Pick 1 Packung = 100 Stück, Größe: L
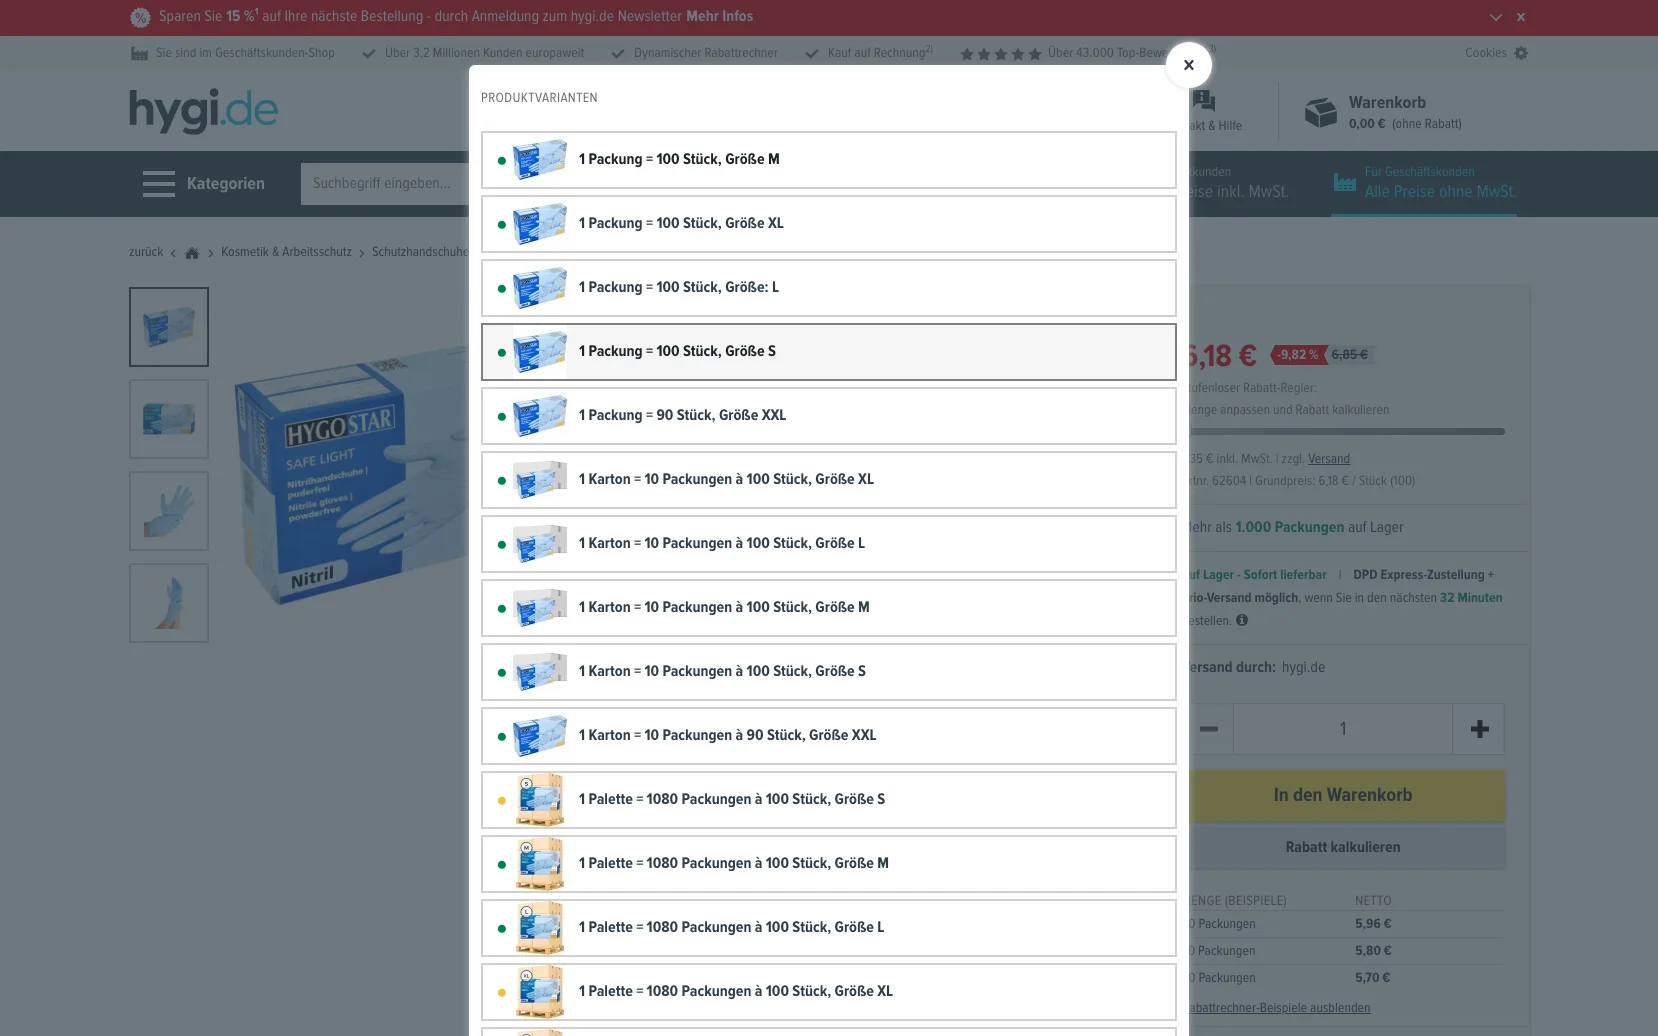This screenshot has height=1036, width=1658. (828, 288)
